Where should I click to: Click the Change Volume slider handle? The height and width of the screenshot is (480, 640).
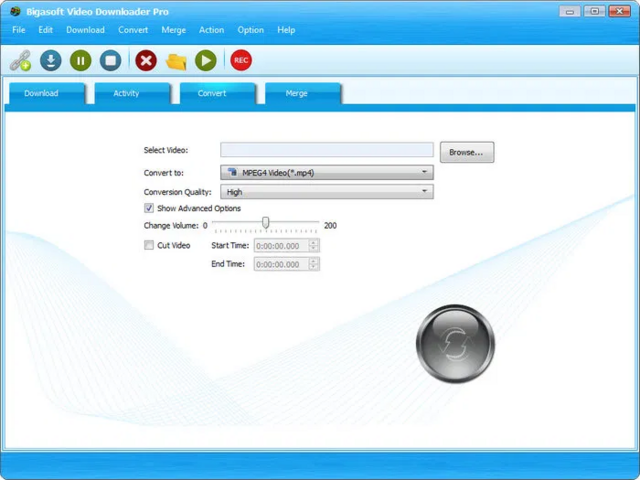click(x=266, y=223)
